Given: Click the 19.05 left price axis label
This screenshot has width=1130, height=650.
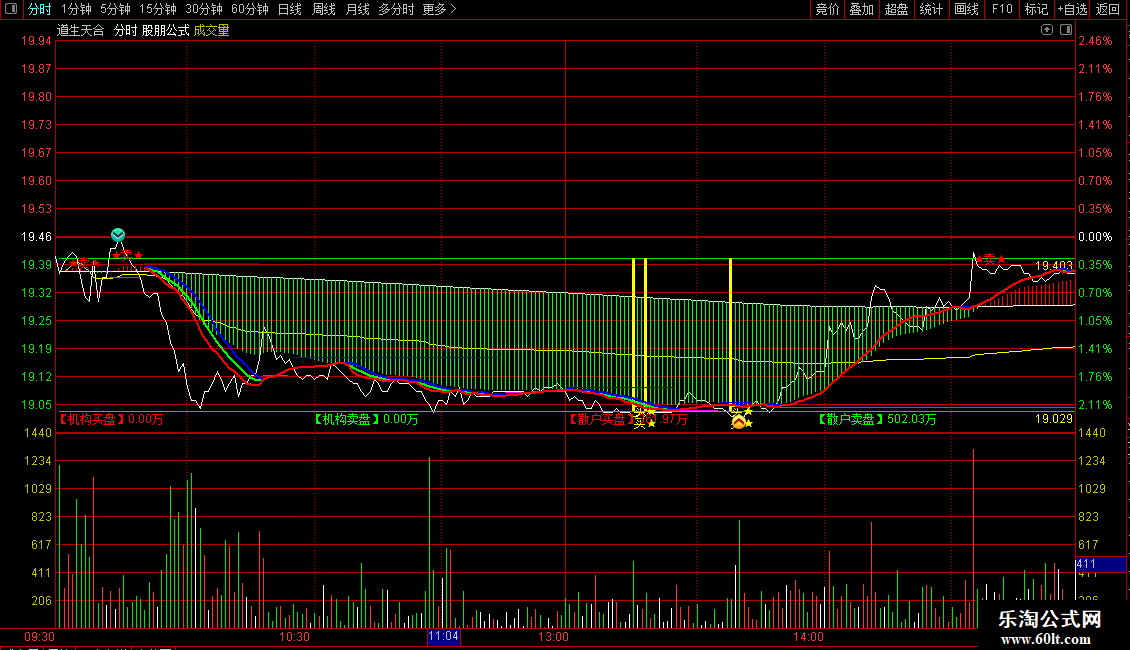Looking at the screenshot, I should click(x=36, y=405).
